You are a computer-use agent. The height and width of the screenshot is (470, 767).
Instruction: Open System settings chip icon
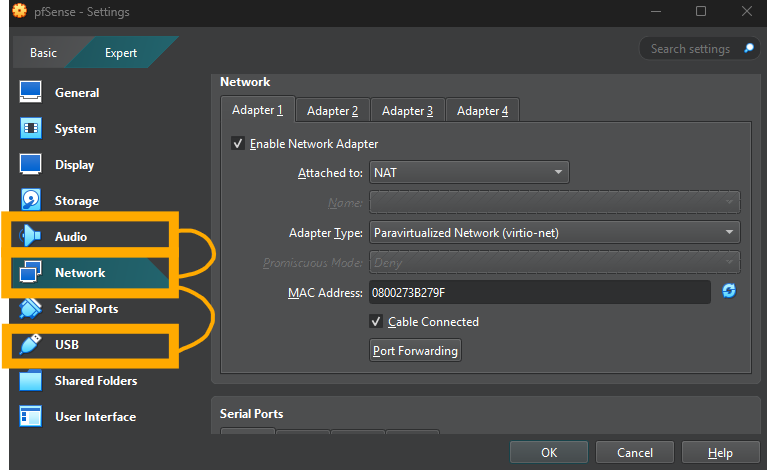[30, 128]
